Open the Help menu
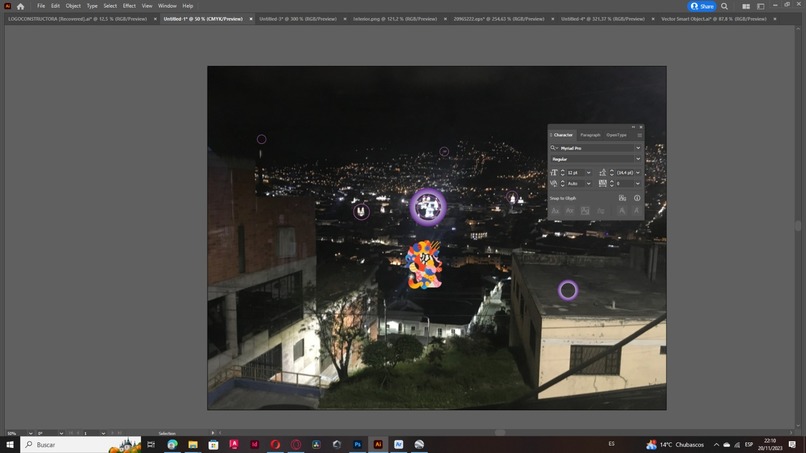The image size is (806, 453). coord(188,6)
